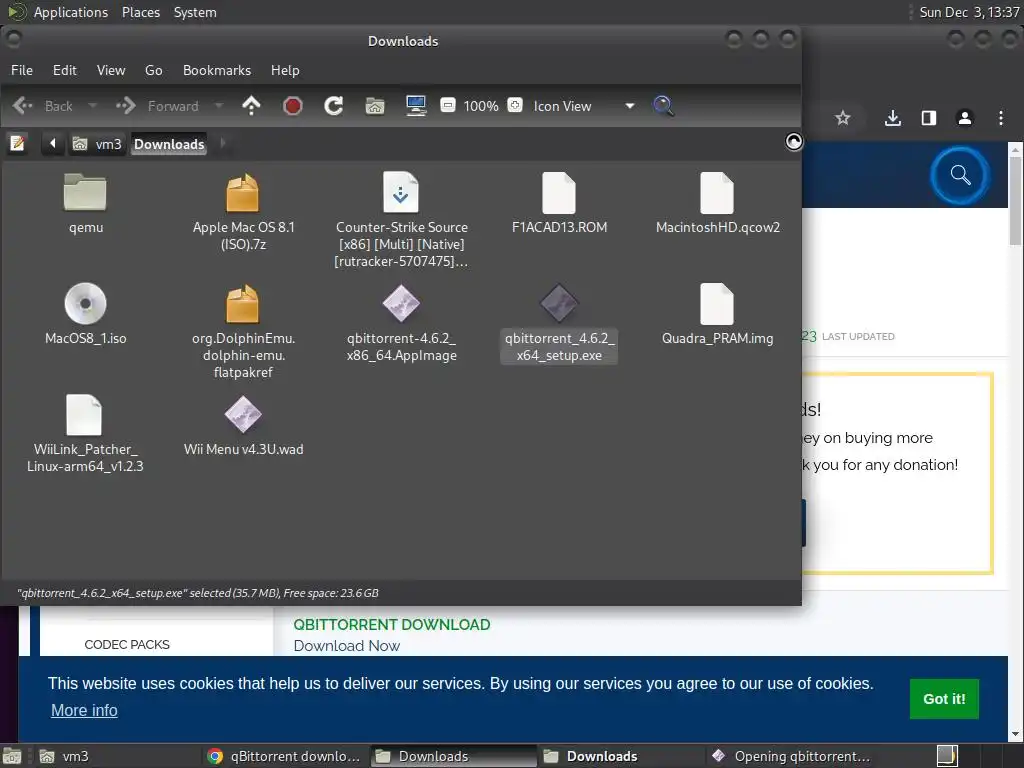Open the Bookmarks menu
Viewport: 1024px width, 768px height.
pos(217,70)
